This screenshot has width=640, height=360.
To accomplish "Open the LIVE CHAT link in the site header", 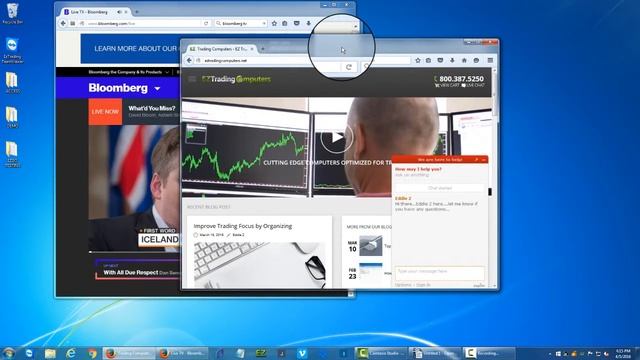I will click(473, 85).
